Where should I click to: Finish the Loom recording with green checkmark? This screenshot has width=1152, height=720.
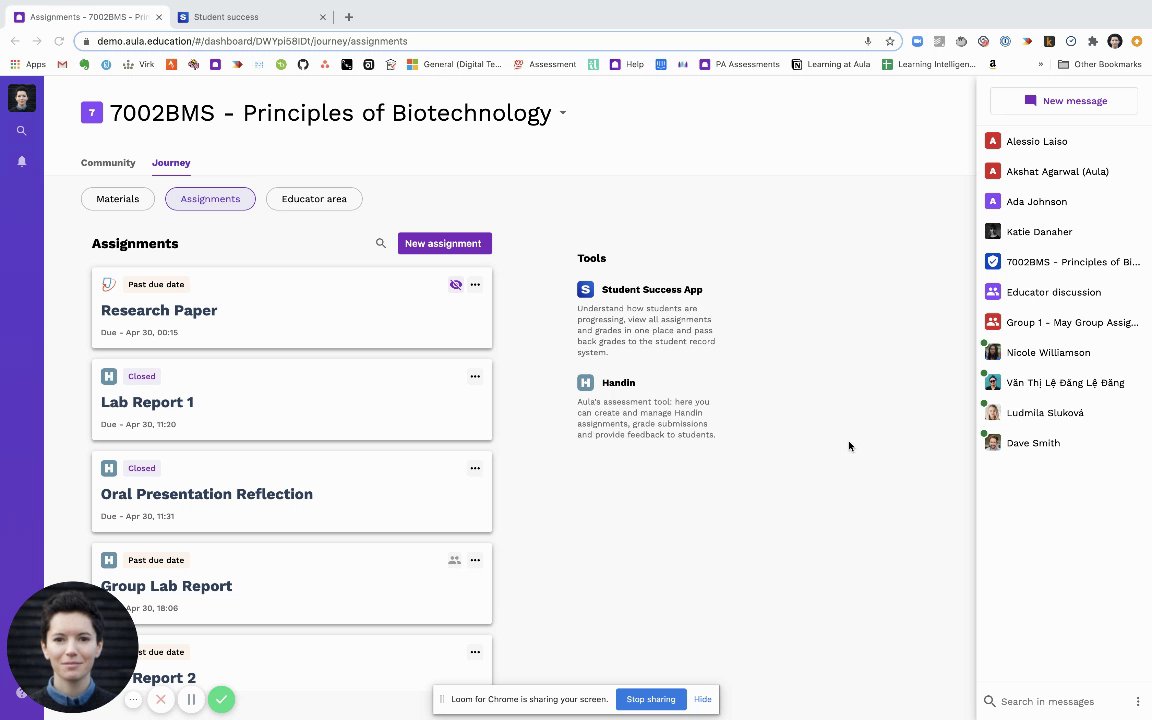(x=222, y=699)
